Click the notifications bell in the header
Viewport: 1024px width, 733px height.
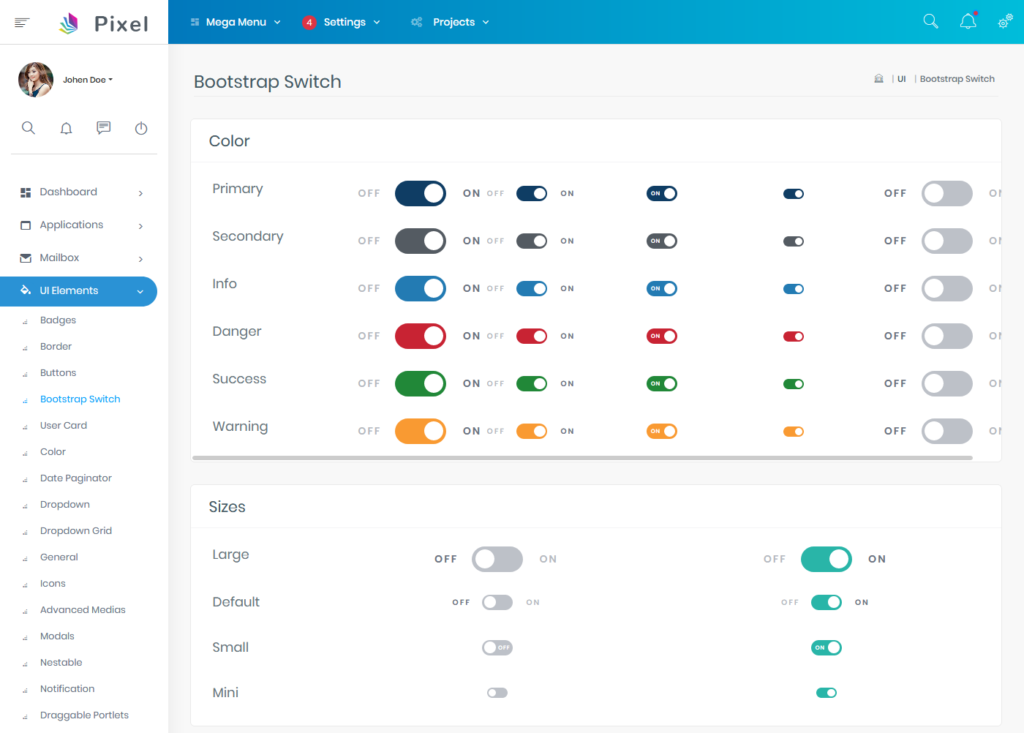point(967,21)
